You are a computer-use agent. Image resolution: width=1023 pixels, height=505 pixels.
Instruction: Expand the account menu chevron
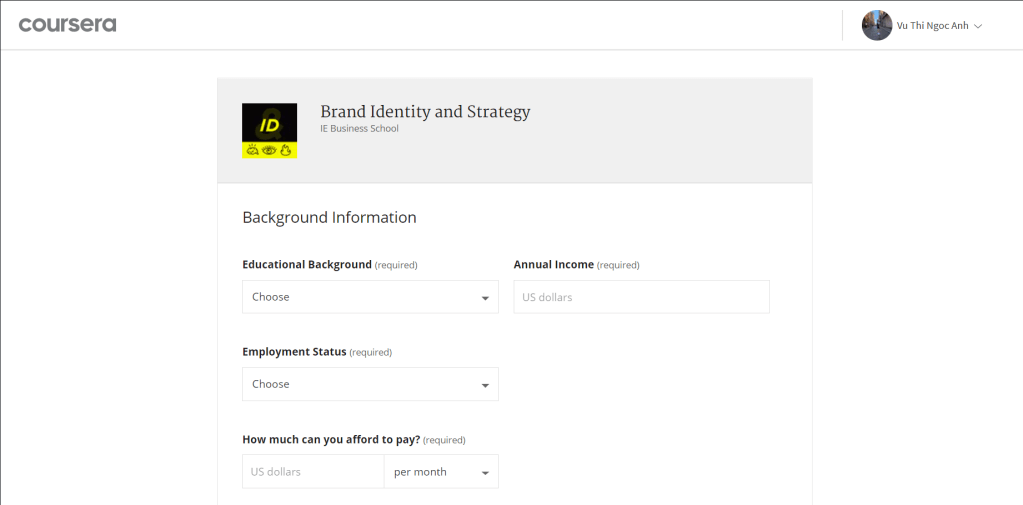pyautogui.click(x=978, y=26)
